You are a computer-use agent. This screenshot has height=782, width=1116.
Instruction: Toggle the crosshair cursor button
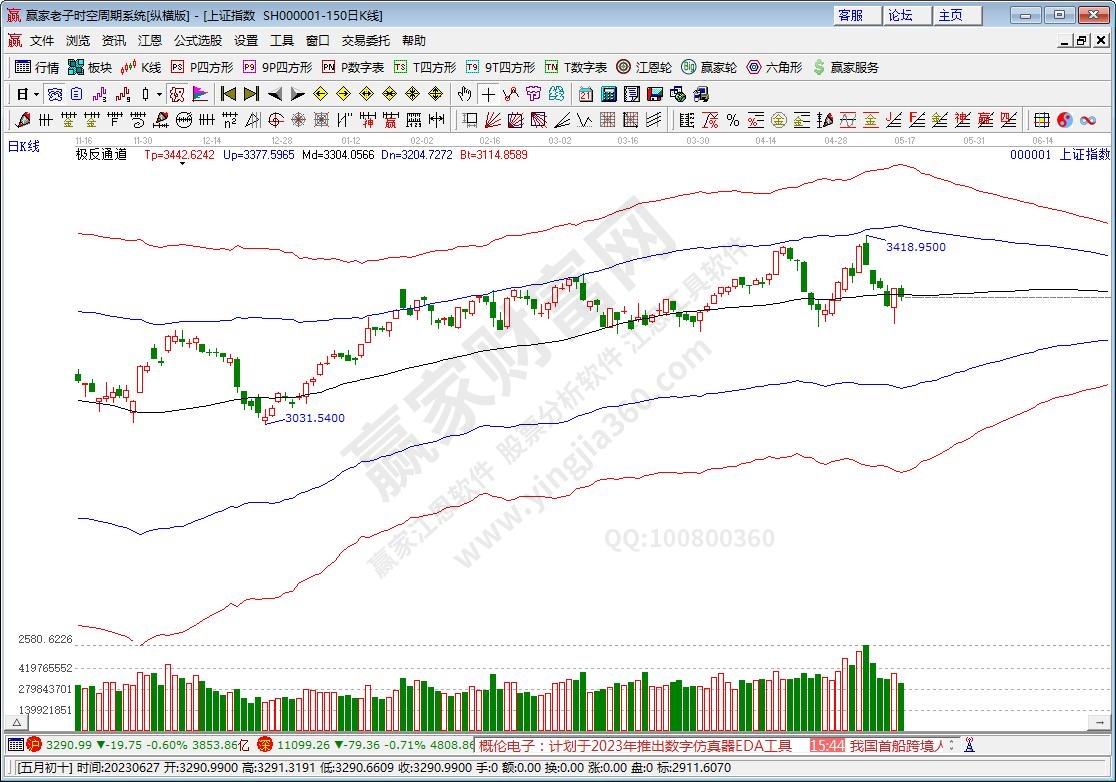487,94
